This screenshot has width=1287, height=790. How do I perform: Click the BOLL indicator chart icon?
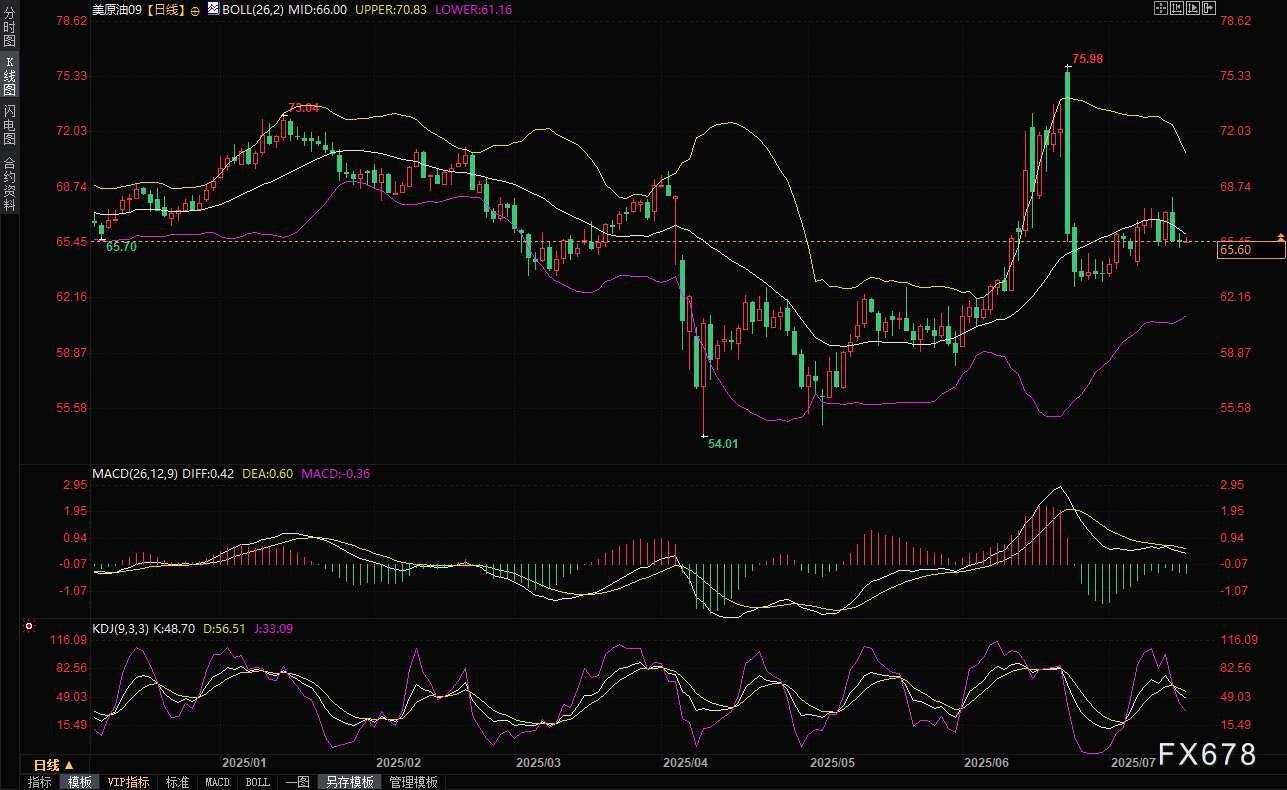pos(213,8)
